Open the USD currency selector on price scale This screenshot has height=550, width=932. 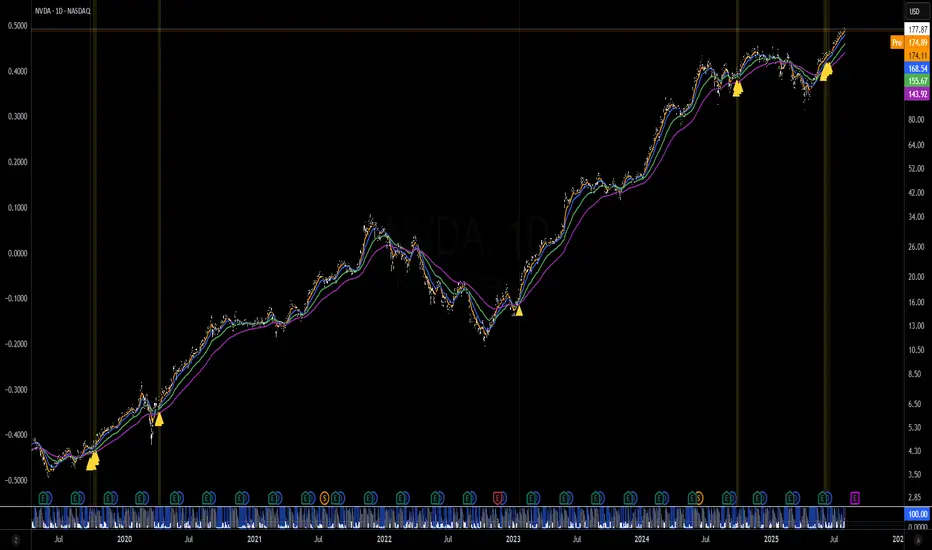[914, 11]
